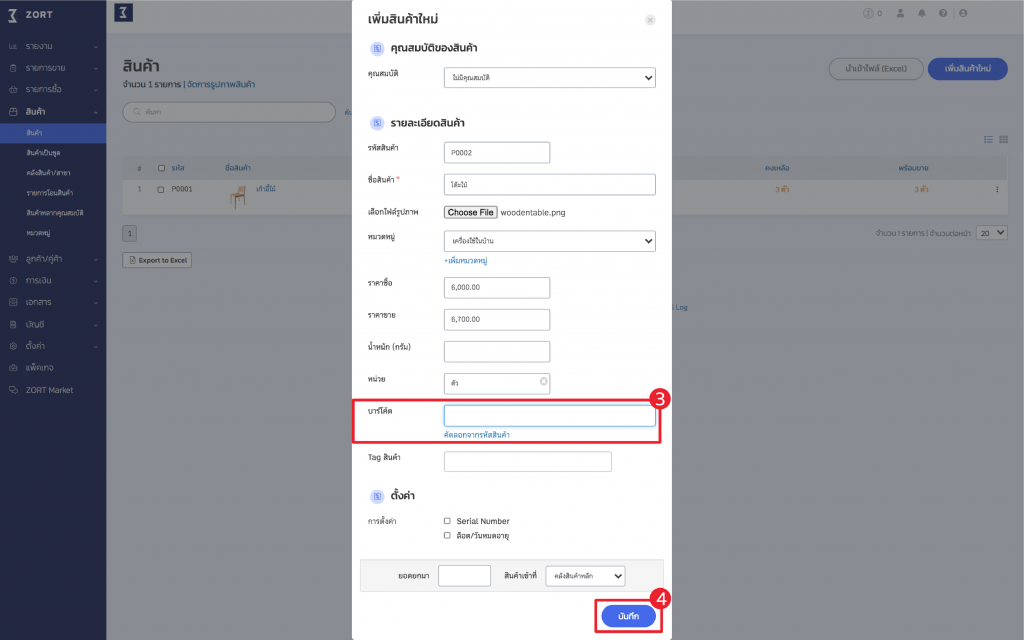The image size is (1024, 640).
Task: Open the warehouse destination dropdown
Action: (x=586, y=576)
